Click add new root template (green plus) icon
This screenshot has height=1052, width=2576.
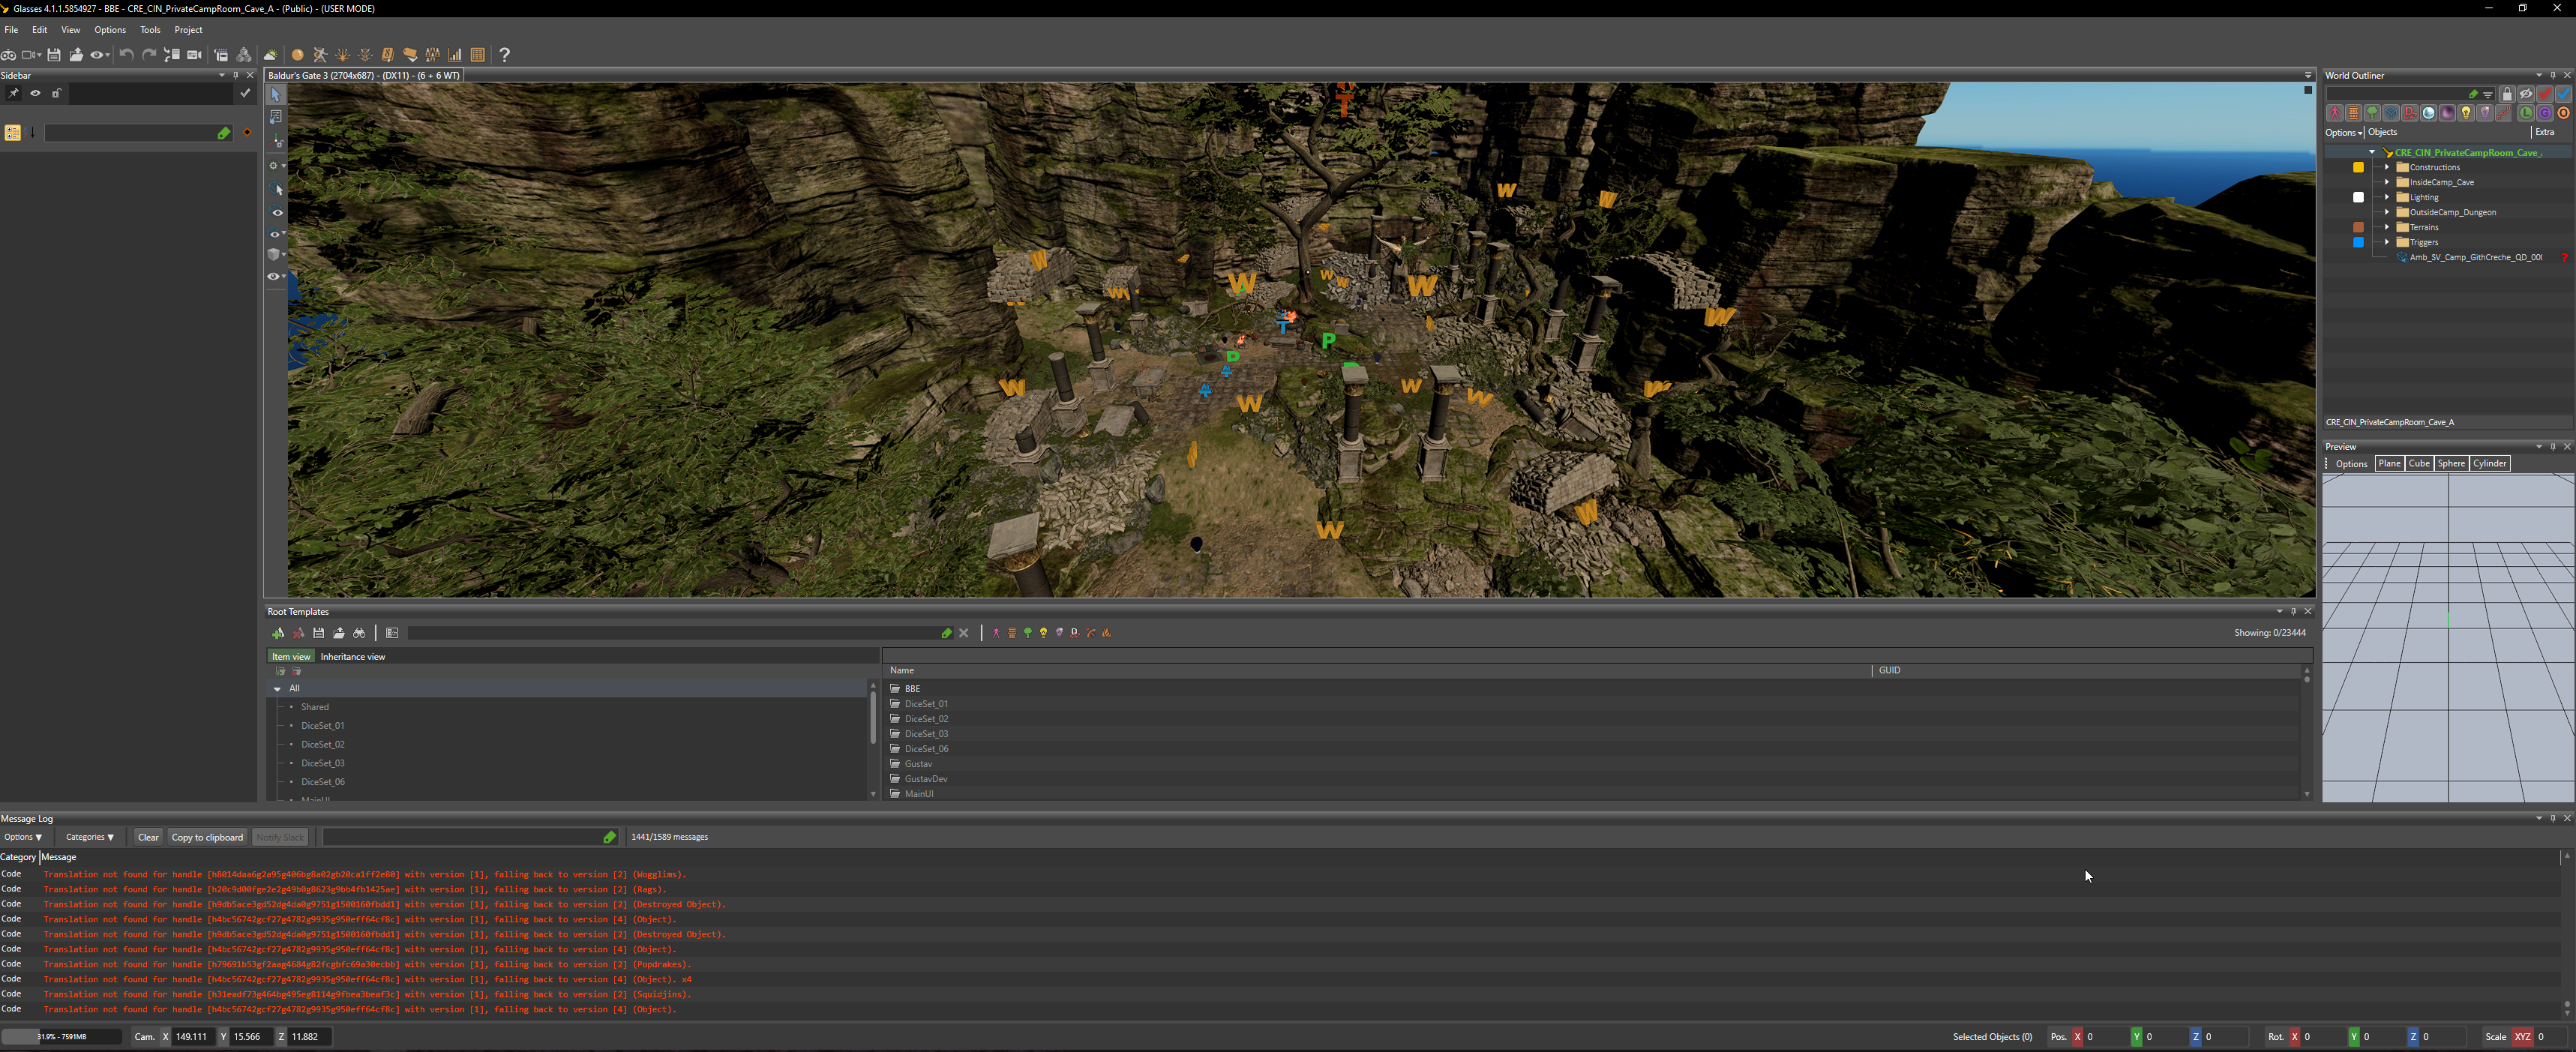278,633
